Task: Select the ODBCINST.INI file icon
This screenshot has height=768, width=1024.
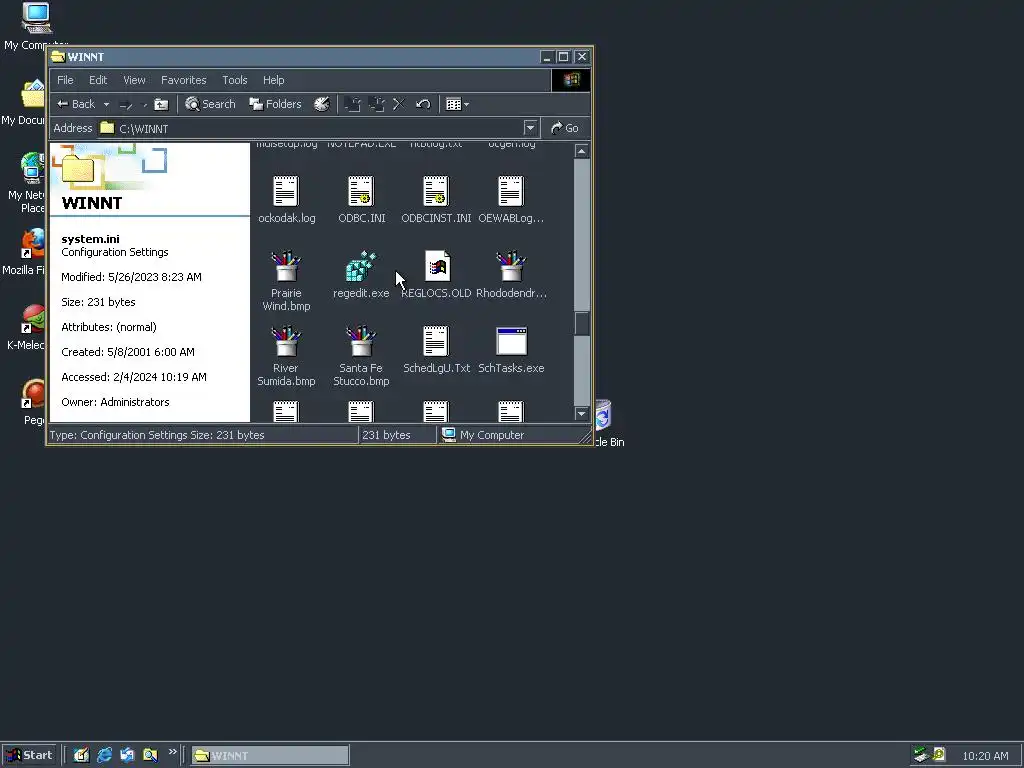Action: tap(436, 191)
